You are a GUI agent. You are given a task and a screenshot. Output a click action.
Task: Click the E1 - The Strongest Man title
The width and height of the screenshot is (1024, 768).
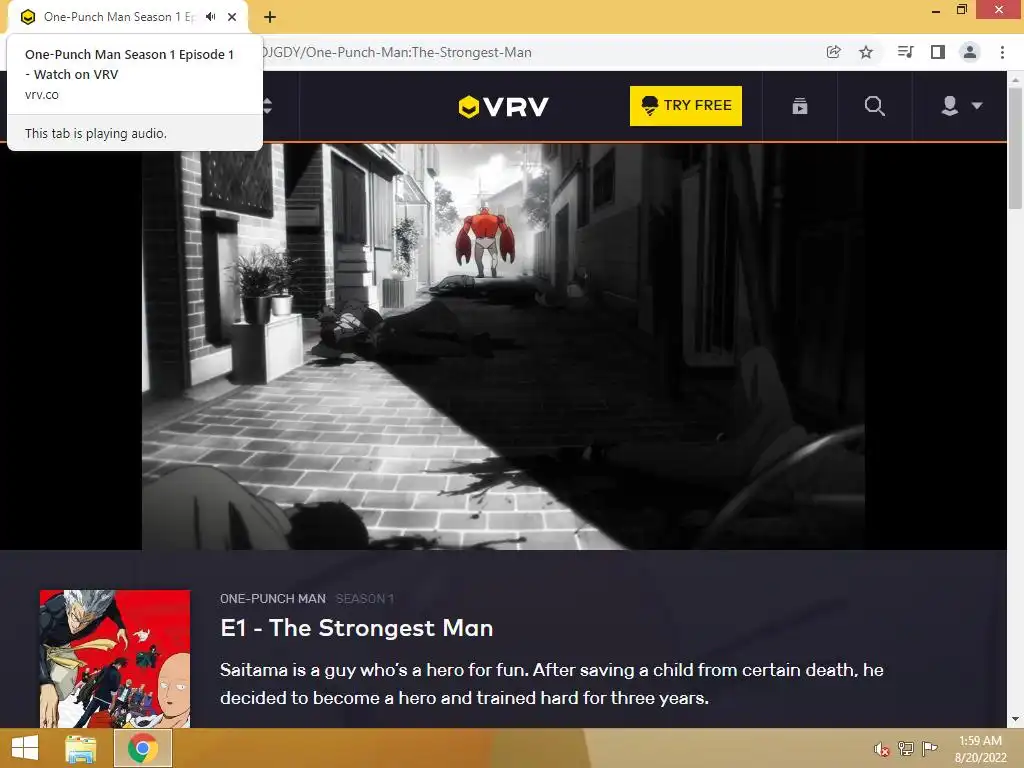pyautogui.click(x=357, y=628)
